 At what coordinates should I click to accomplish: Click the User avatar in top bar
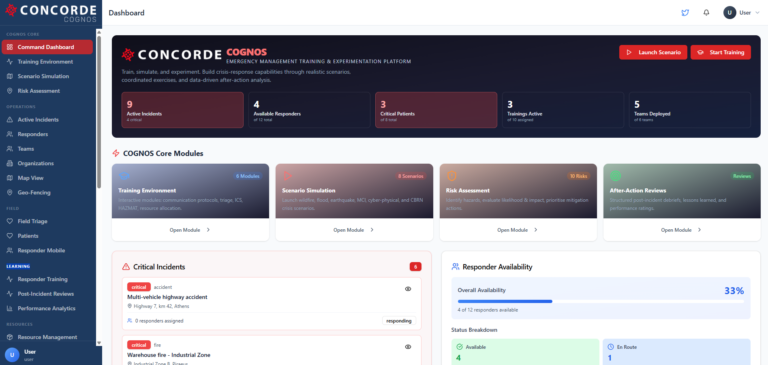pos(730,13)
